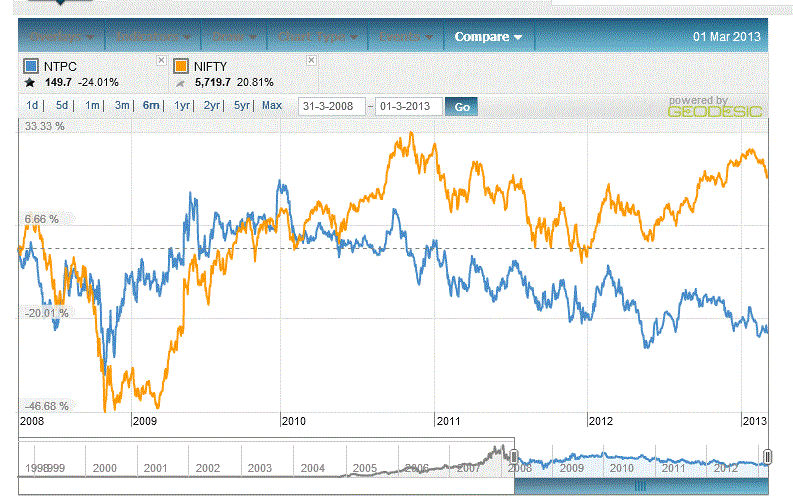Click the 01 Mar 2013 date label
Image resolution: width=793 pixels, height=503 pixels.
coord(727,37)
